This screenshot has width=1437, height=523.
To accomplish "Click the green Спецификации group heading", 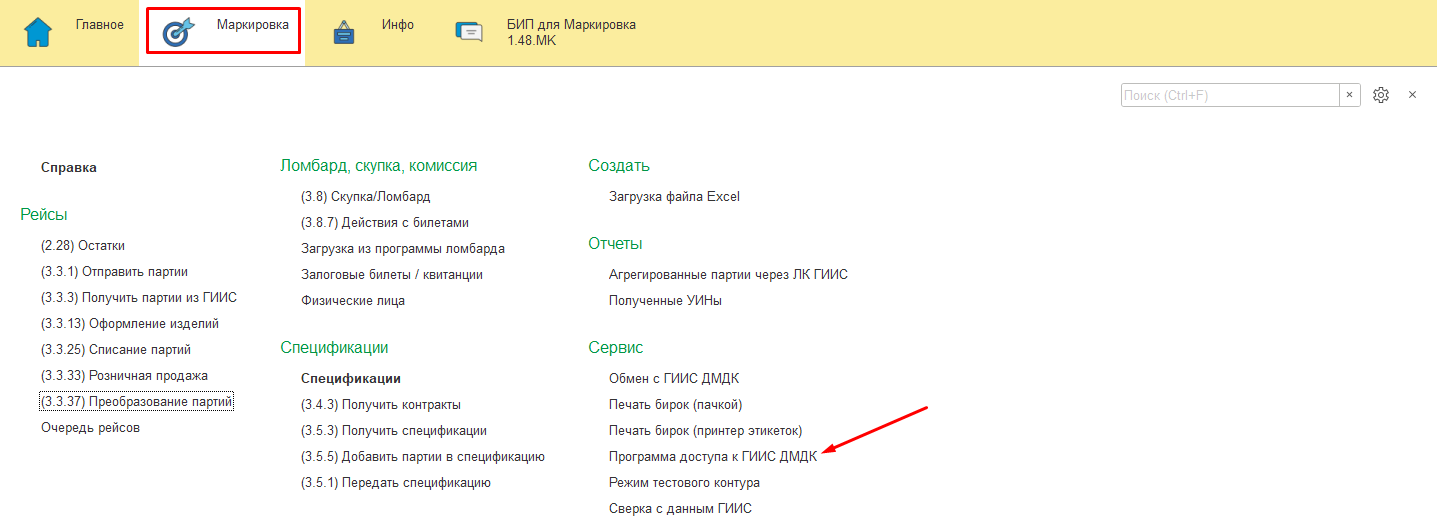I will tap(334, 348).
